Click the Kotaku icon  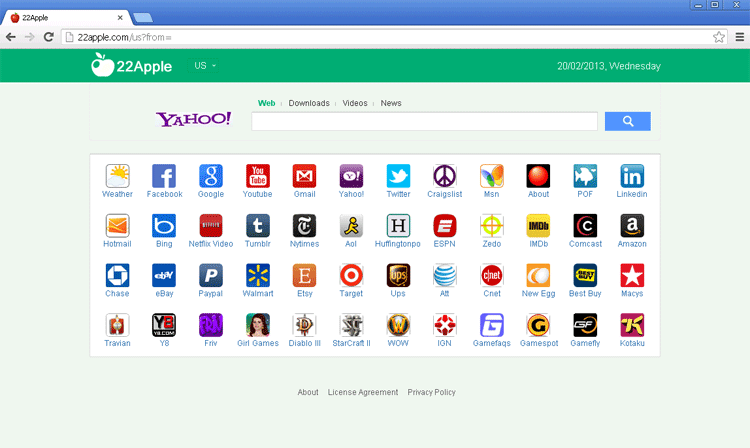[632, 325]
